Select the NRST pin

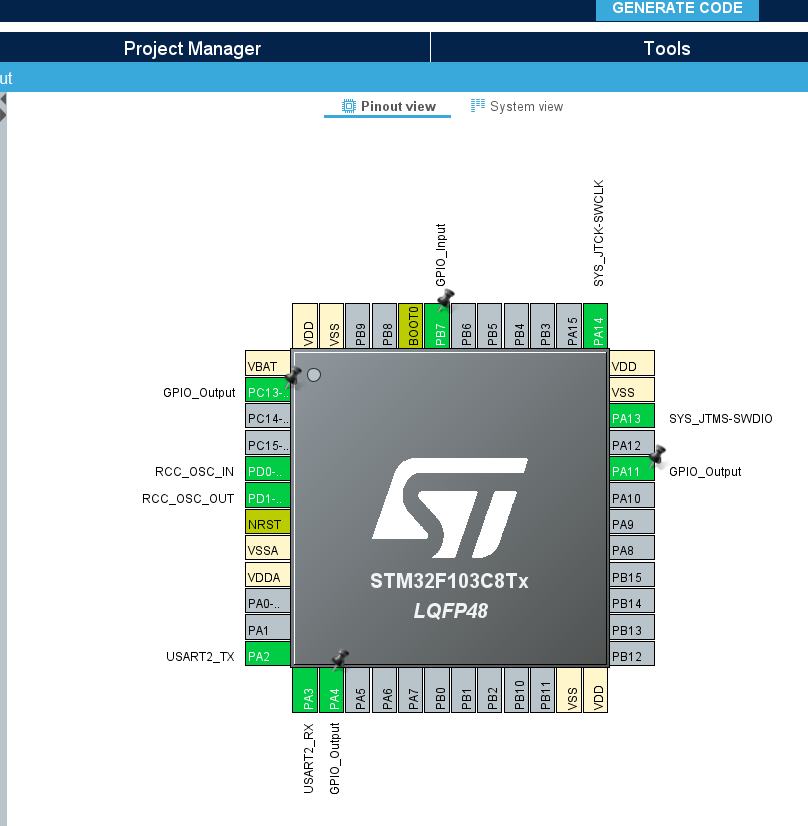coord(268,524)
